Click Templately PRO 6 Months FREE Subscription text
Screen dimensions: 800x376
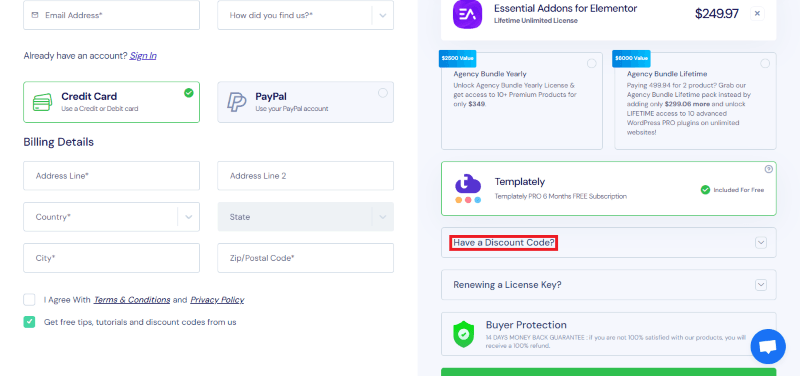(561, 196)
